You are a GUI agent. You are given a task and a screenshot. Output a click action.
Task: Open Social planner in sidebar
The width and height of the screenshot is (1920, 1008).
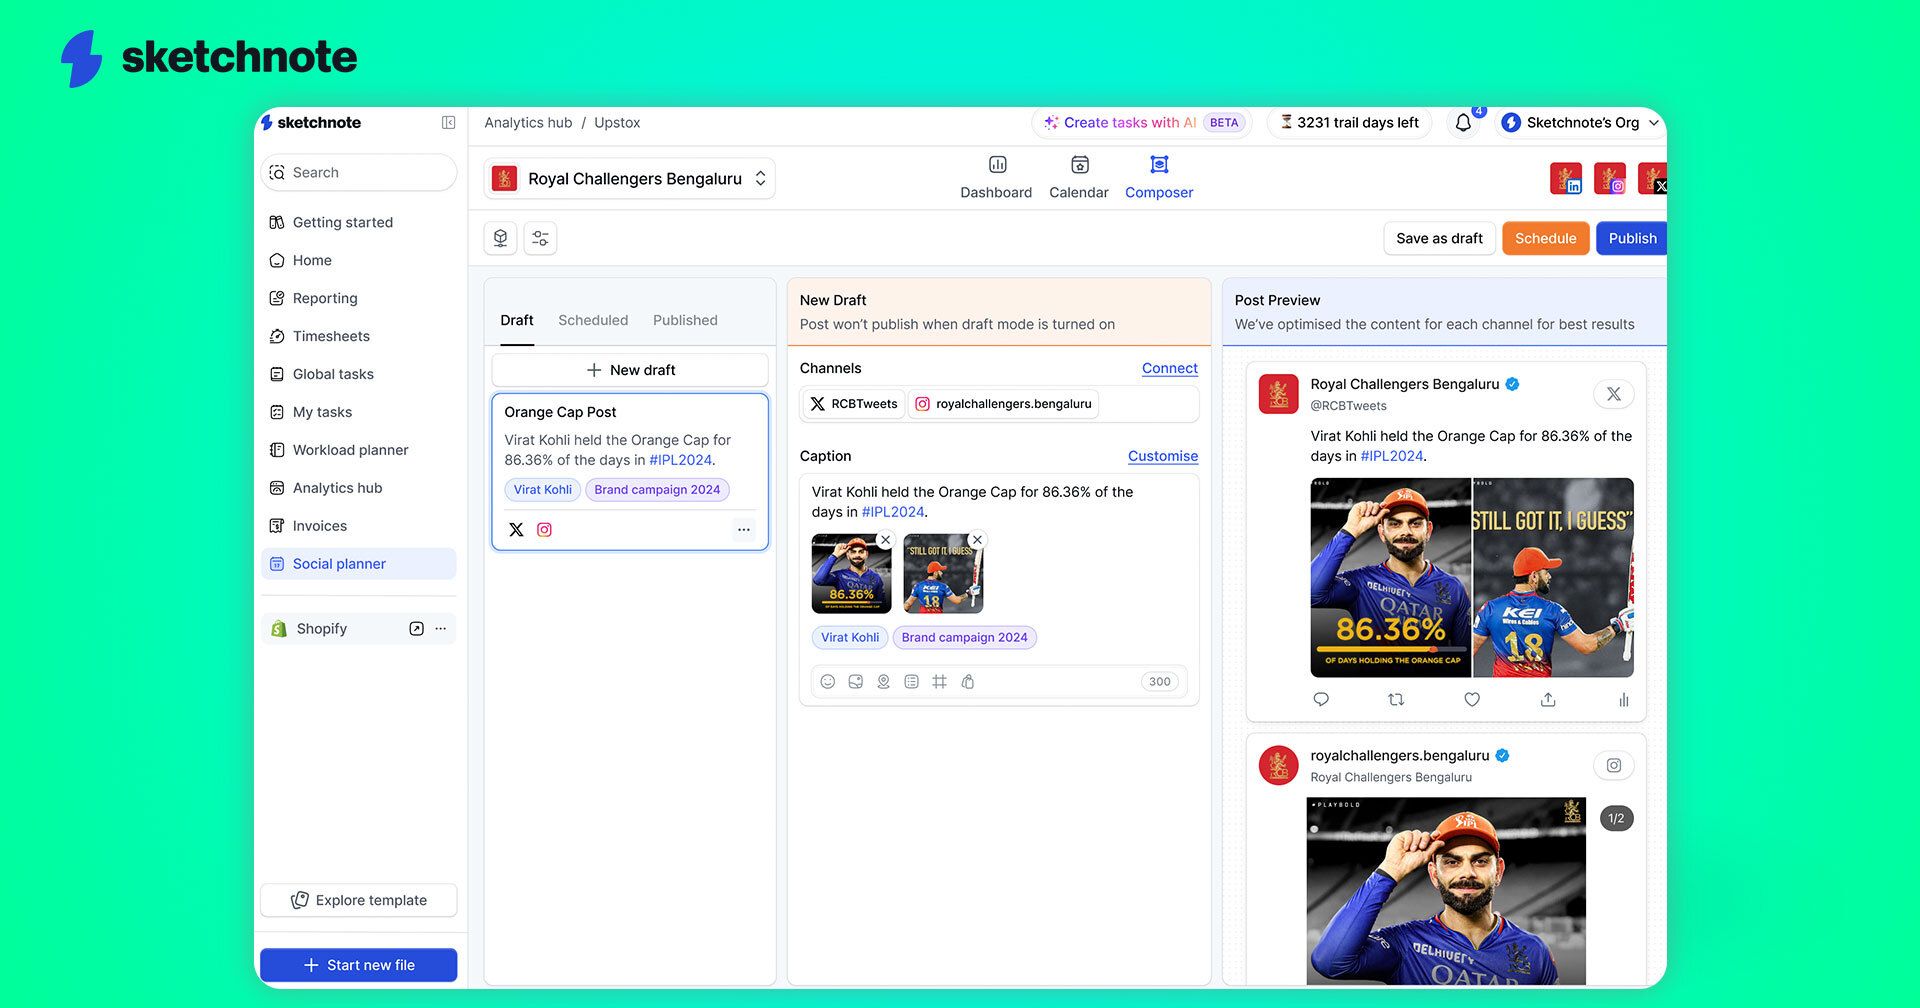(359, 564)
